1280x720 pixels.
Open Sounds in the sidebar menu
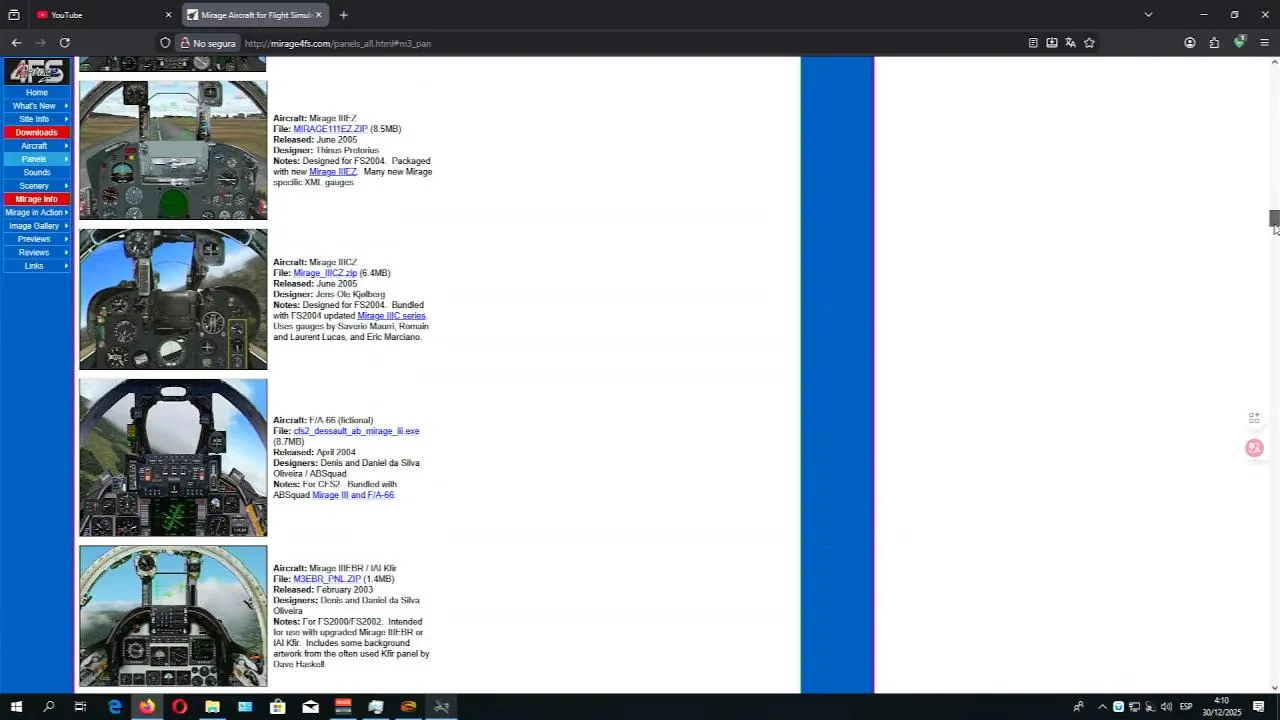click(37, 172)
